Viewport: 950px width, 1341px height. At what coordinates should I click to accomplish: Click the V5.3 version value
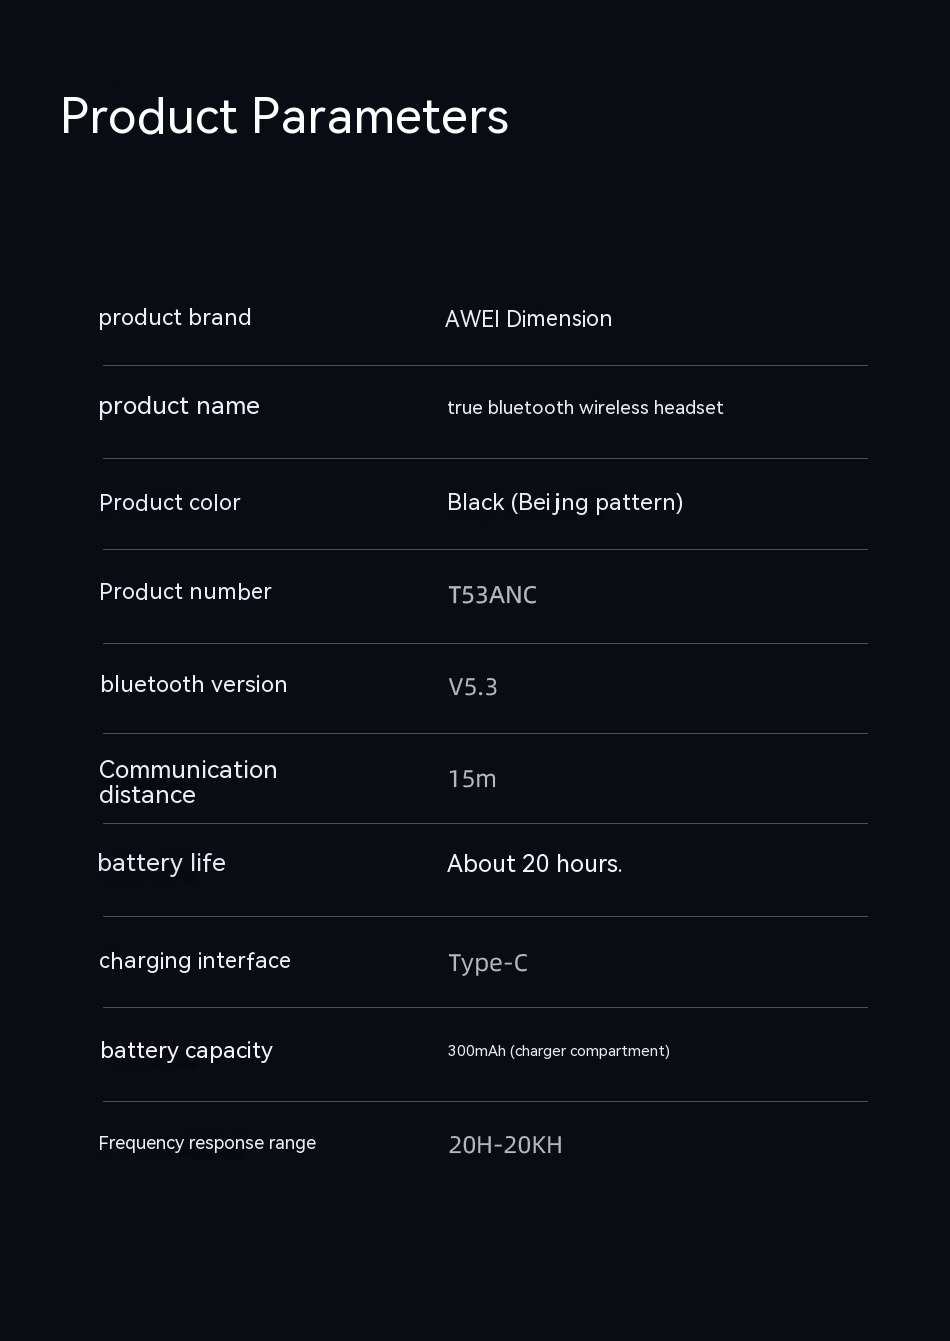pyautogui.click(x=473, y=687)
